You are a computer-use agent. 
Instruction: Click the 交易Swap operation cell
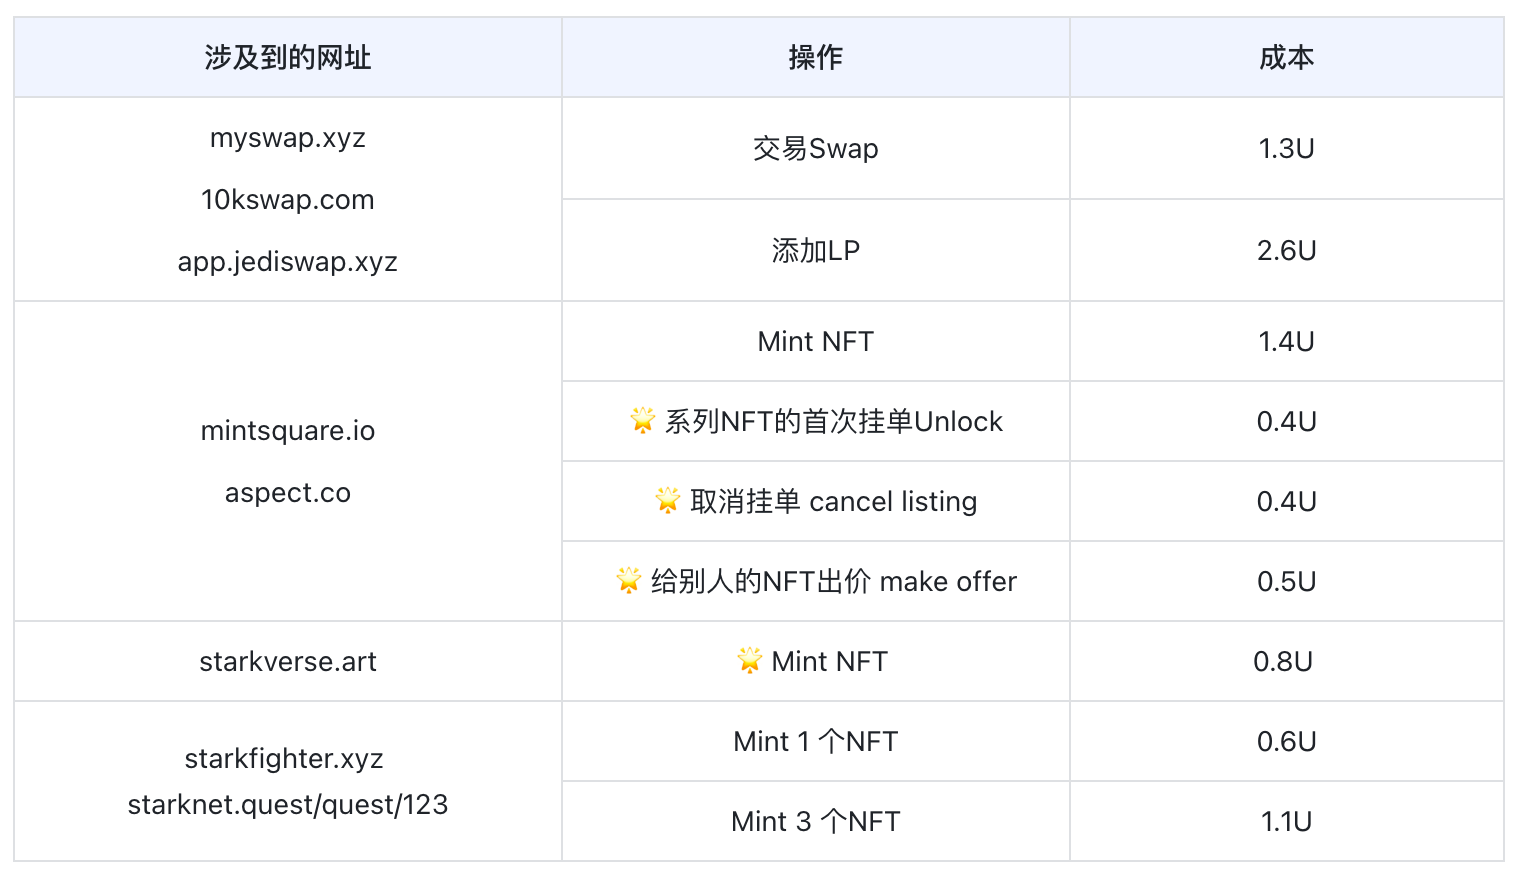pos(816,149)
